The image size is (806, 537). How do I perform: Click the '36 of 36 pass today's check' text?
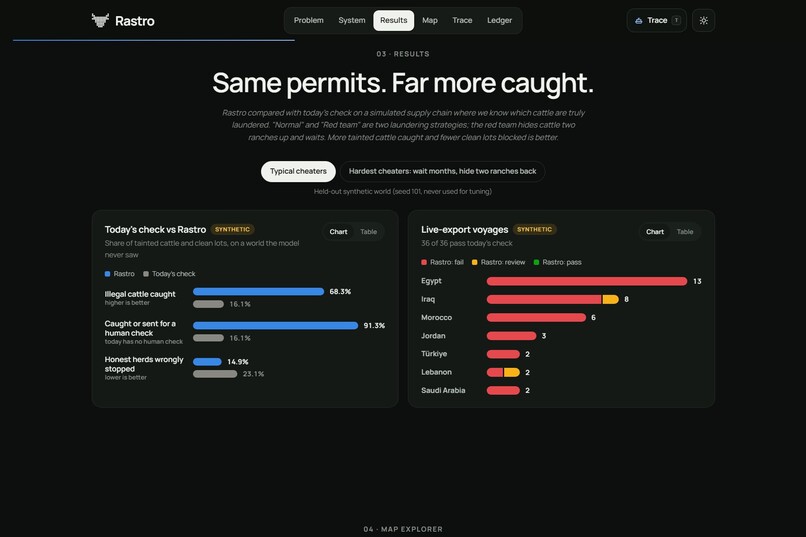tap(467, 243)
